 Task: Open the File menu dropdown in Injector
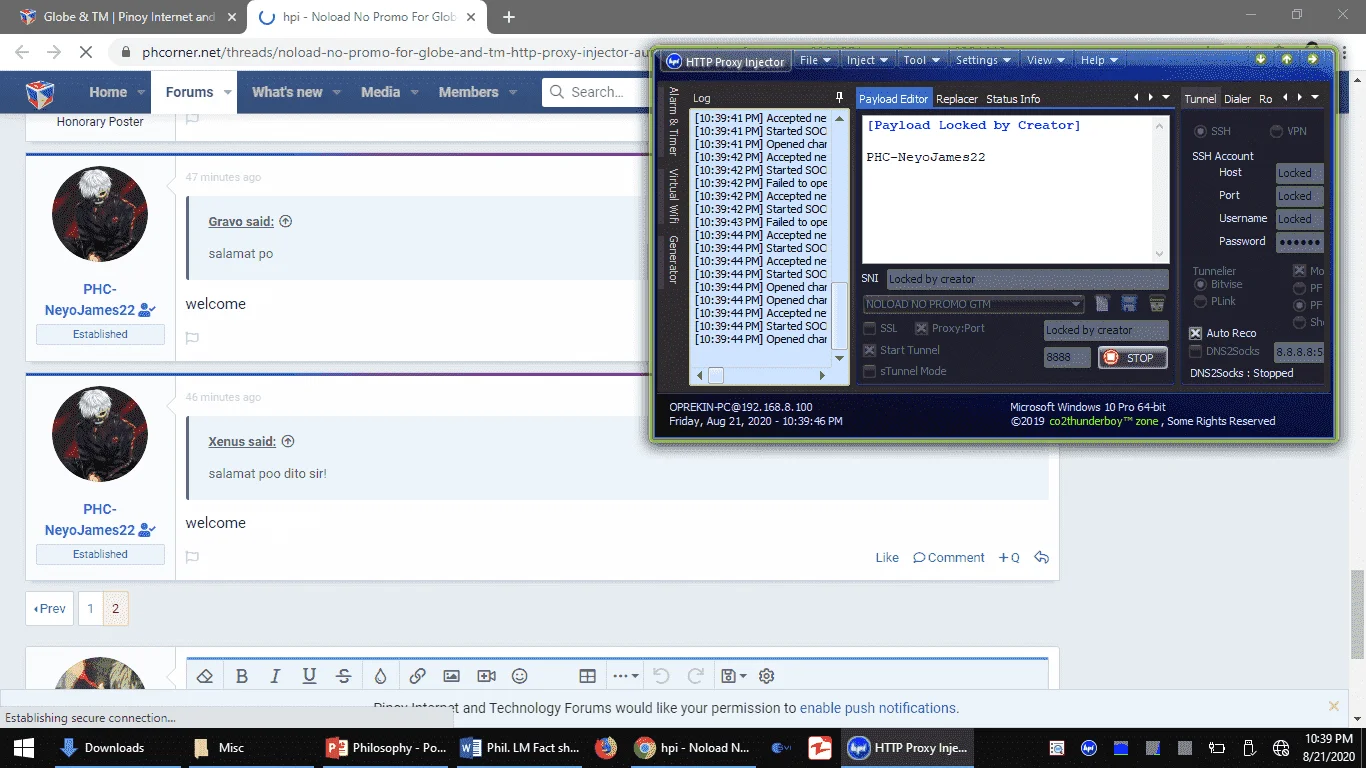pos(815,60)
